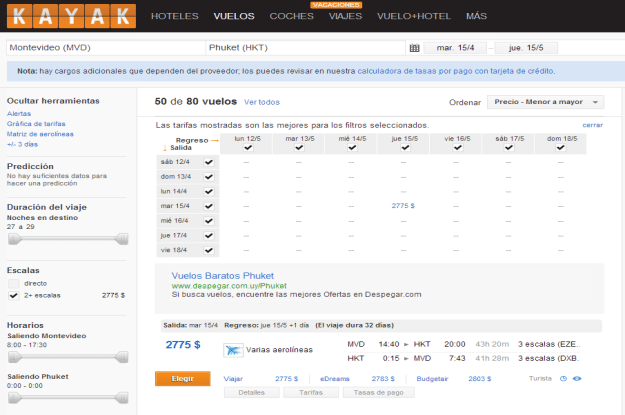Click the large 2775 $ result price

click(x=183, y=345)
